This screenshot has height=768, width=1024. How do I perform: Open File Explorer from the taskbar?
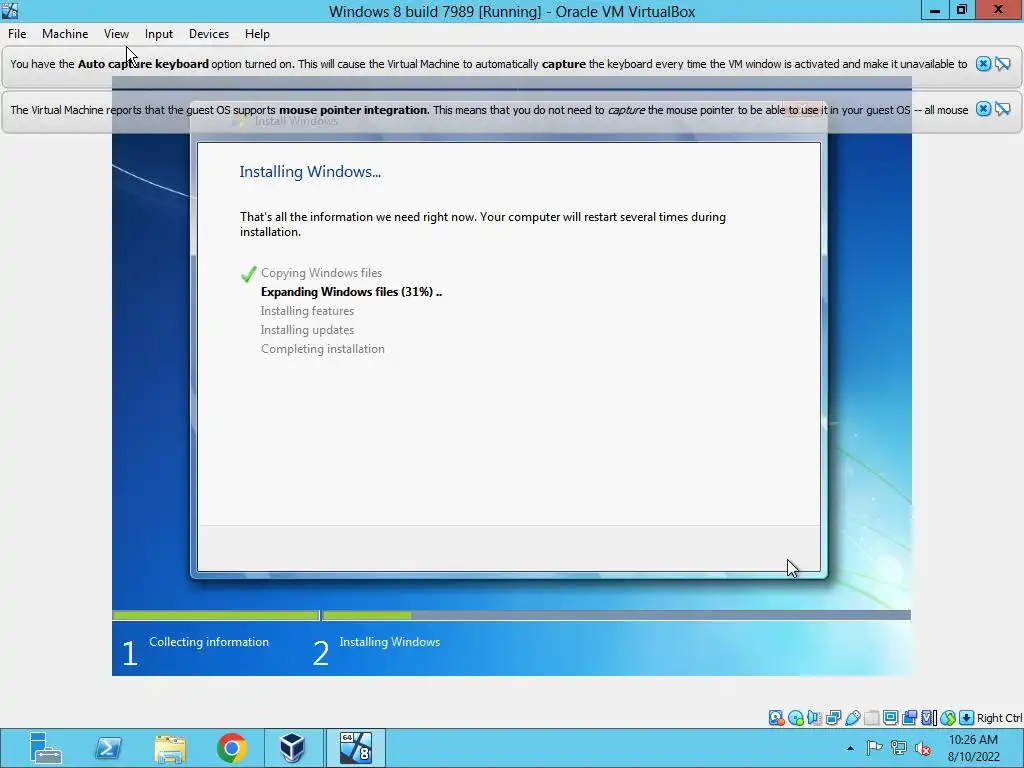(170, 748)
